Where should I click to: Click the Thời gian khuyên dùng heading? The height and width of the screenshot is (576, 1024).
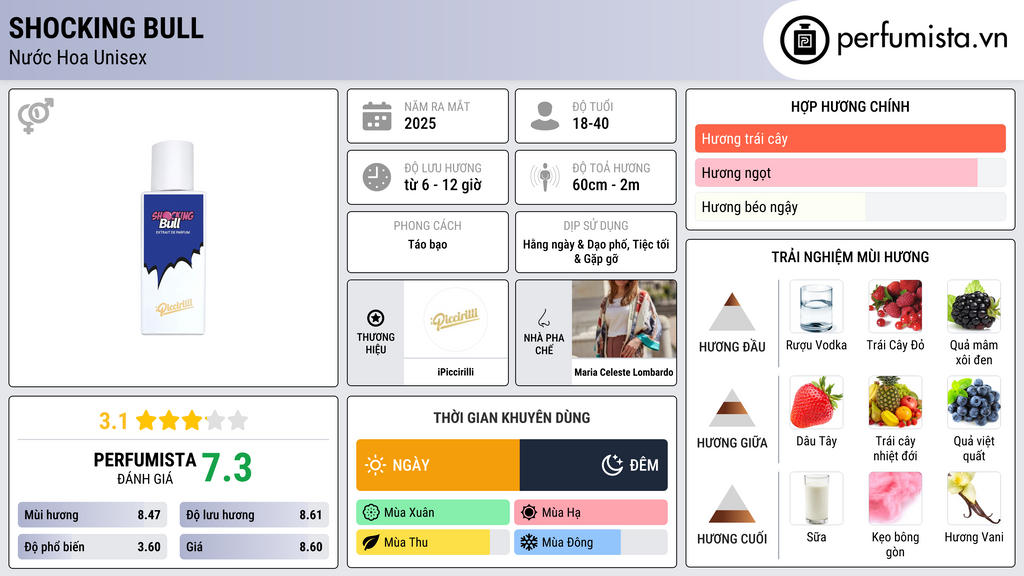click(512, 417)
